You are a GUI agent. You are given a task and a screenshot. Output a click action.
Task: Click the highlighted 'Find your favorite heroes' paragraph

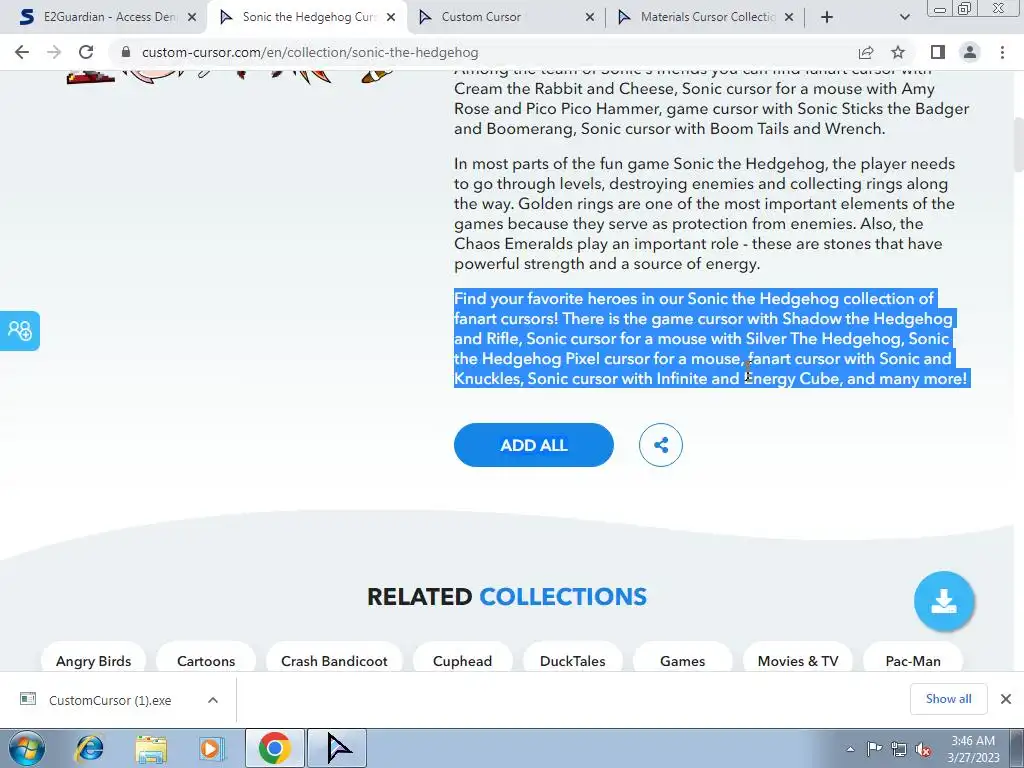[711, 338]
